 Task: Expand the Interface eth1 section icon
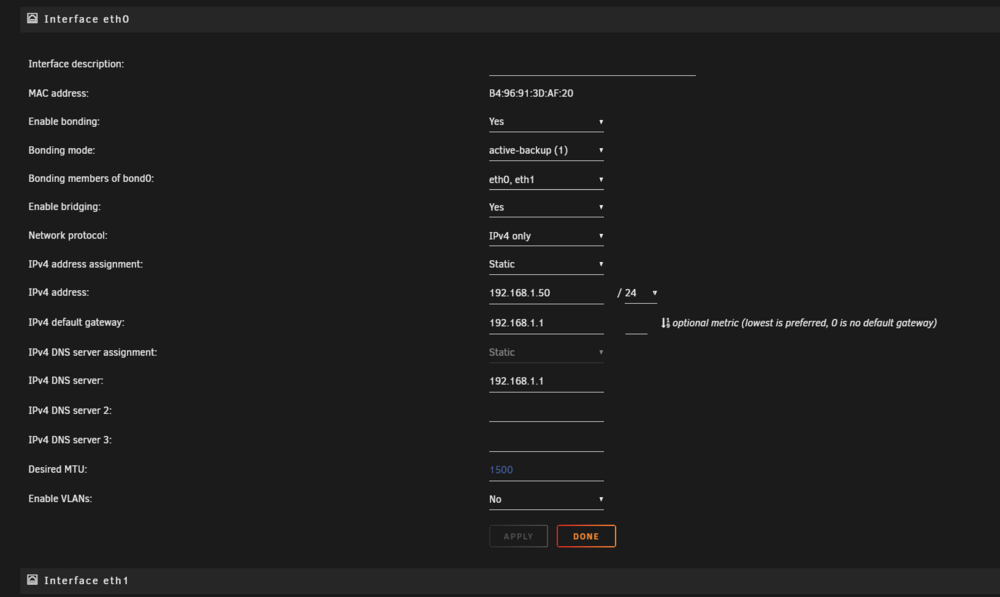(32, 580)
